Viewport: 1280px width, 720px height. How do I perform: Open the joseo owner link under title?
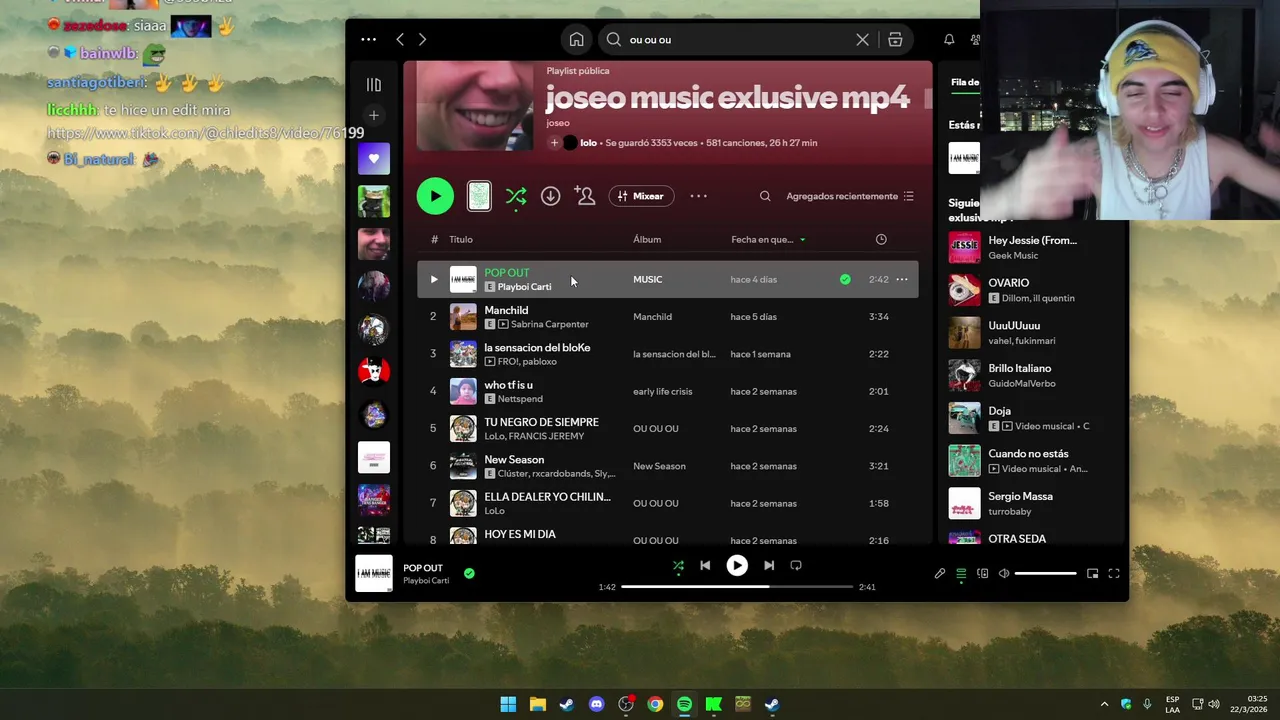tap(558, 123)
